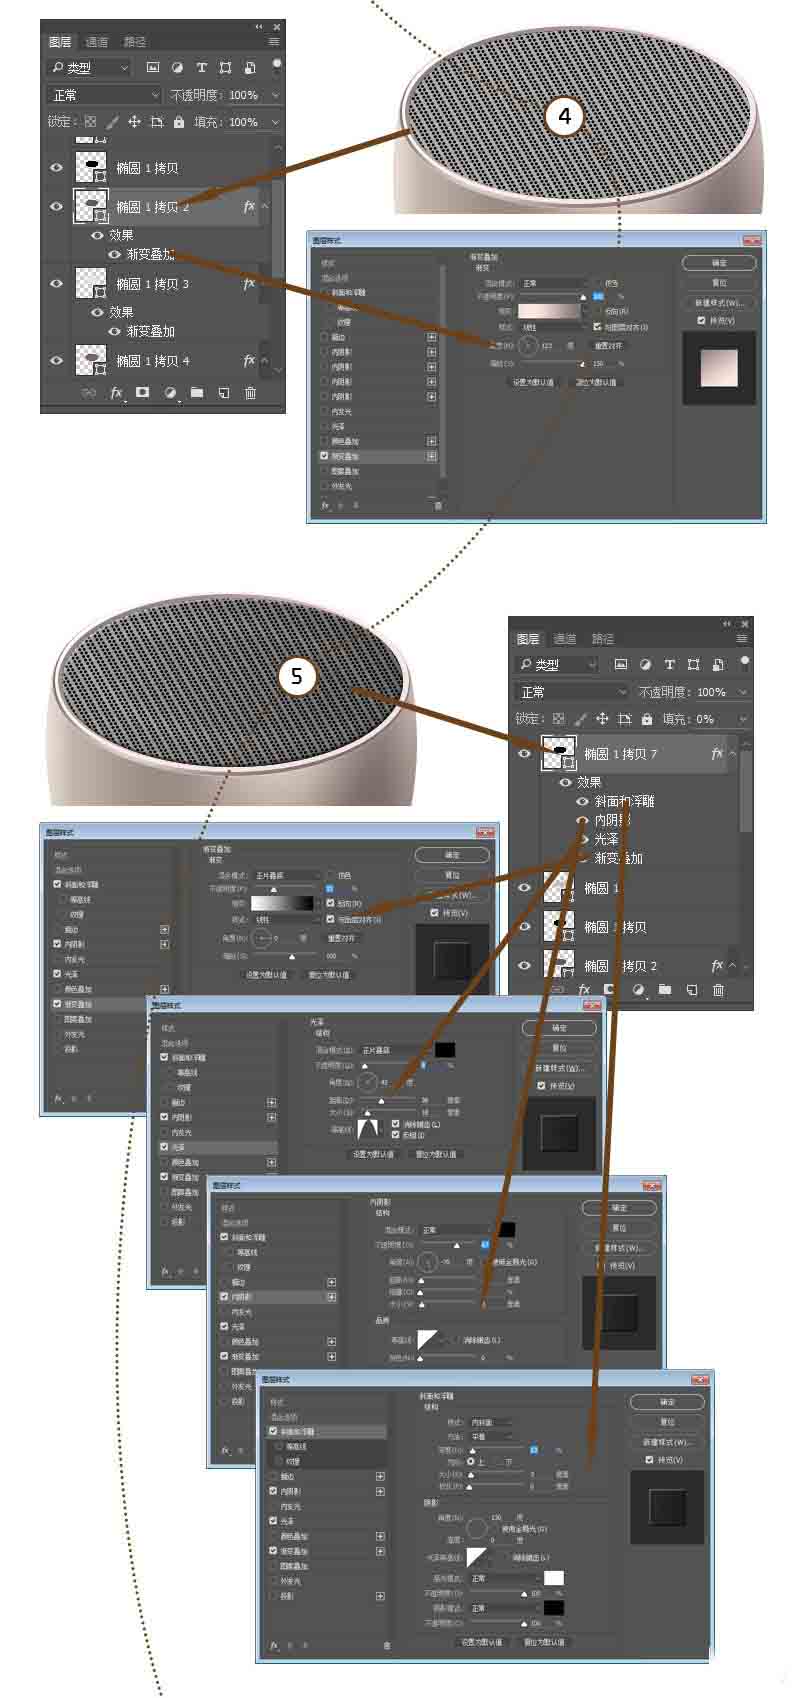The height and width of the screenshot is (1698, 800).
Task: Hide the 椭圆 1 拷贝 4 layer
Action: (x=57, y=360)
